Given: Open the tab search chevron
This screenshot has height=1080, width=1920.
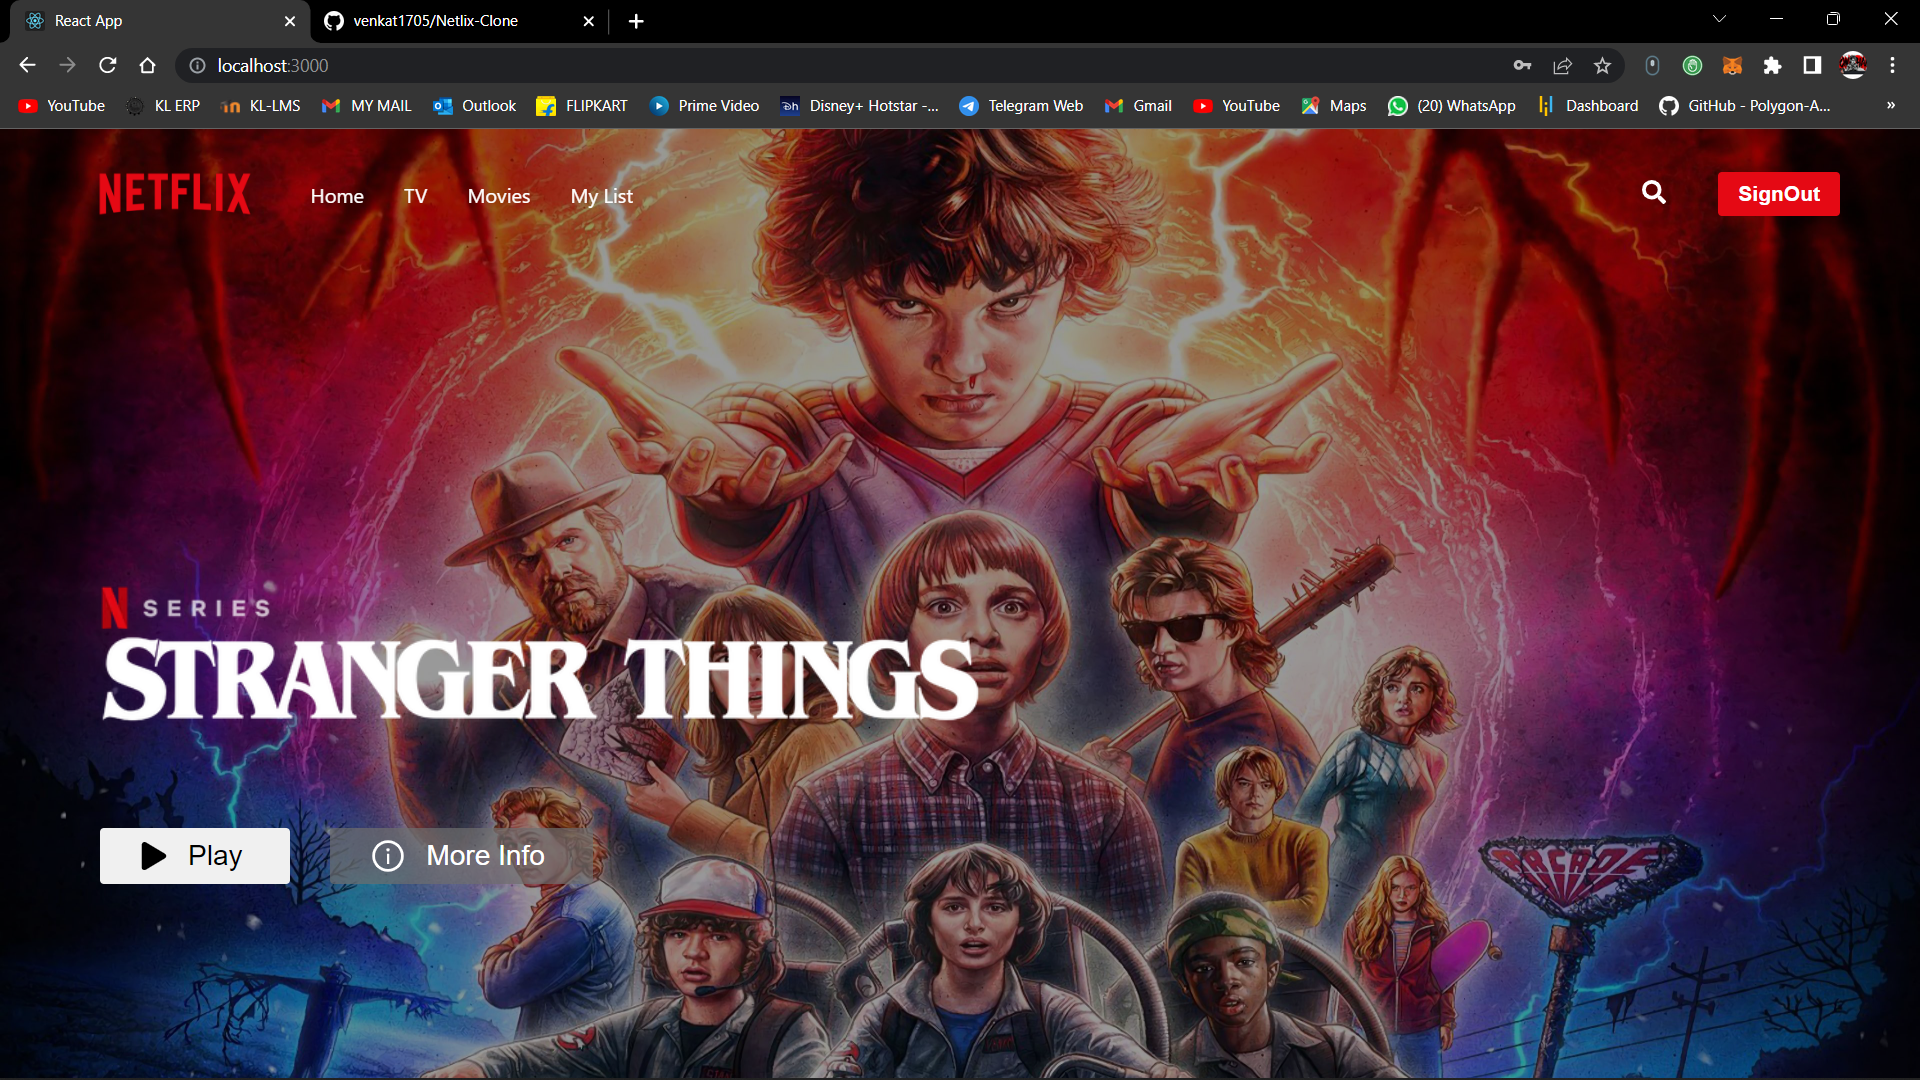Looking at the screenshot, I should point(1719,19).
